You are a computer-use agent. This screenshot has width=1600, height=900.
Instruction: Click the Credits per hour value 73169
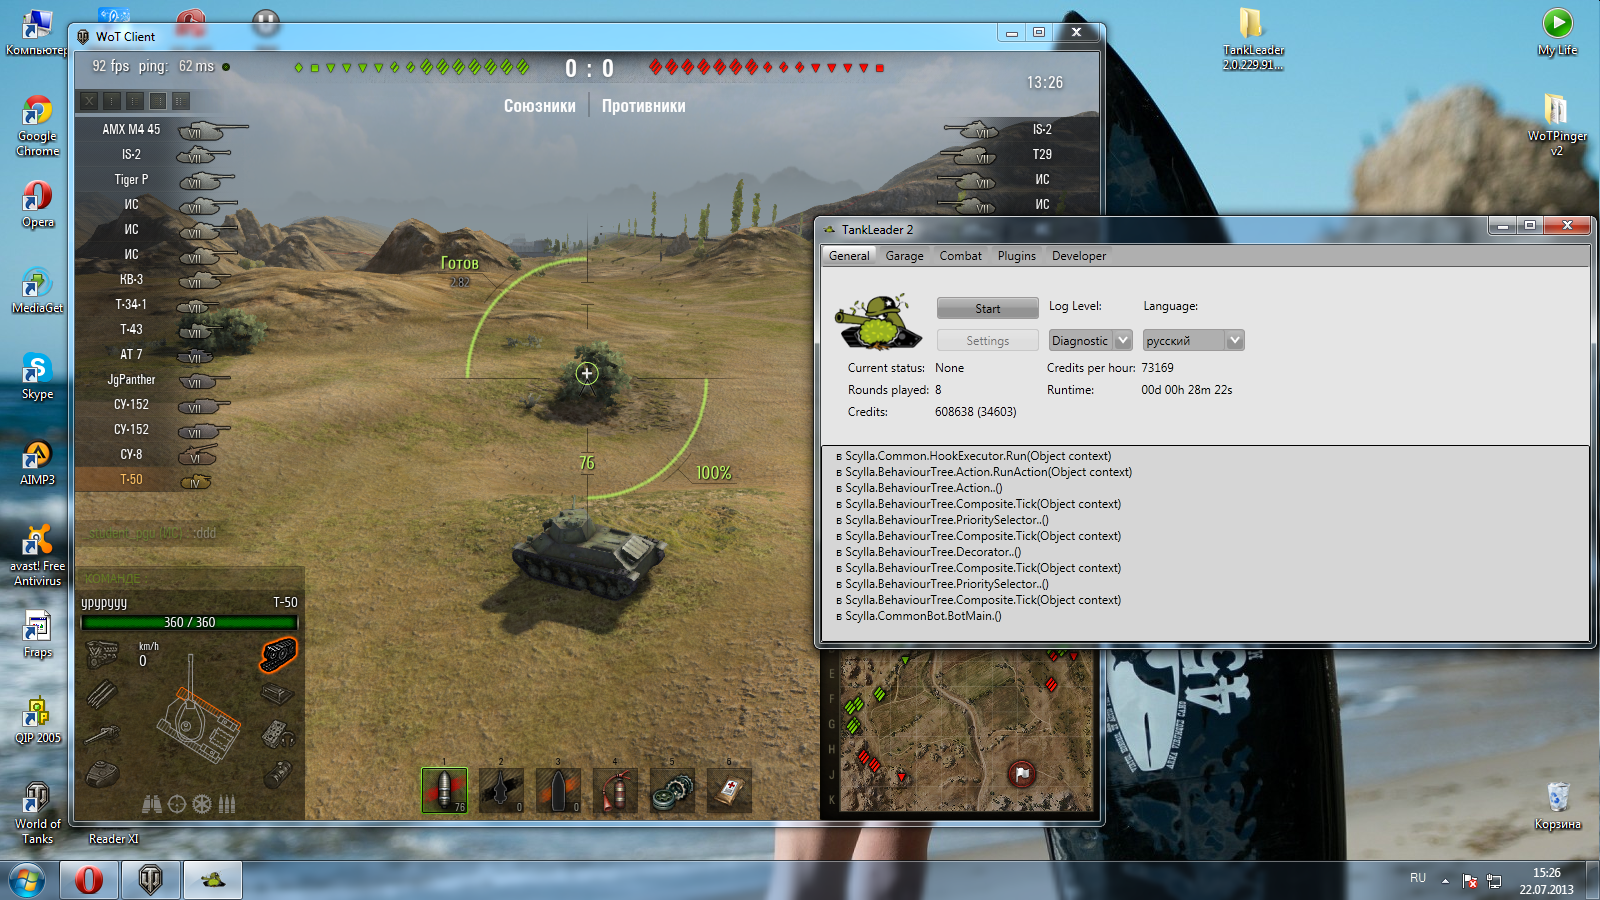[1157, 368]
